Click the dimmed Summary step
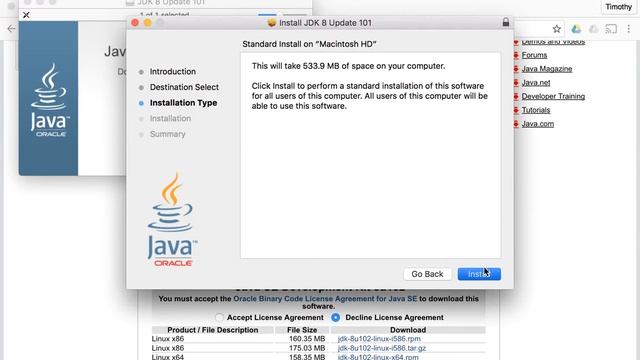640x360 pixels. click(x=167, y=134)
